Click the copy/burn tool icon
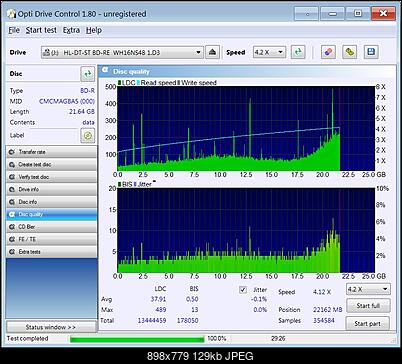The image size is (402, 364). [349, 52]
